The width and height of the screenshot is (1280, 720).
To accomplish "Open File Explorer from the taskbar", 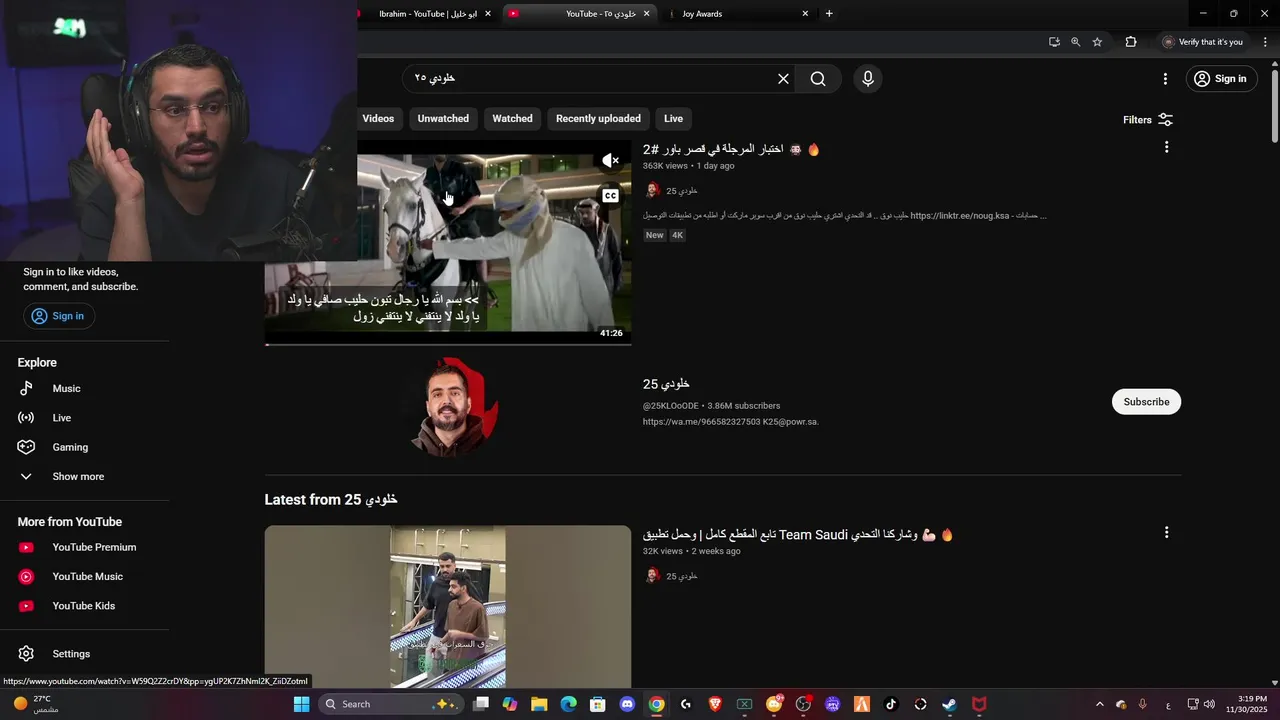I will click(x=539, y=704).
